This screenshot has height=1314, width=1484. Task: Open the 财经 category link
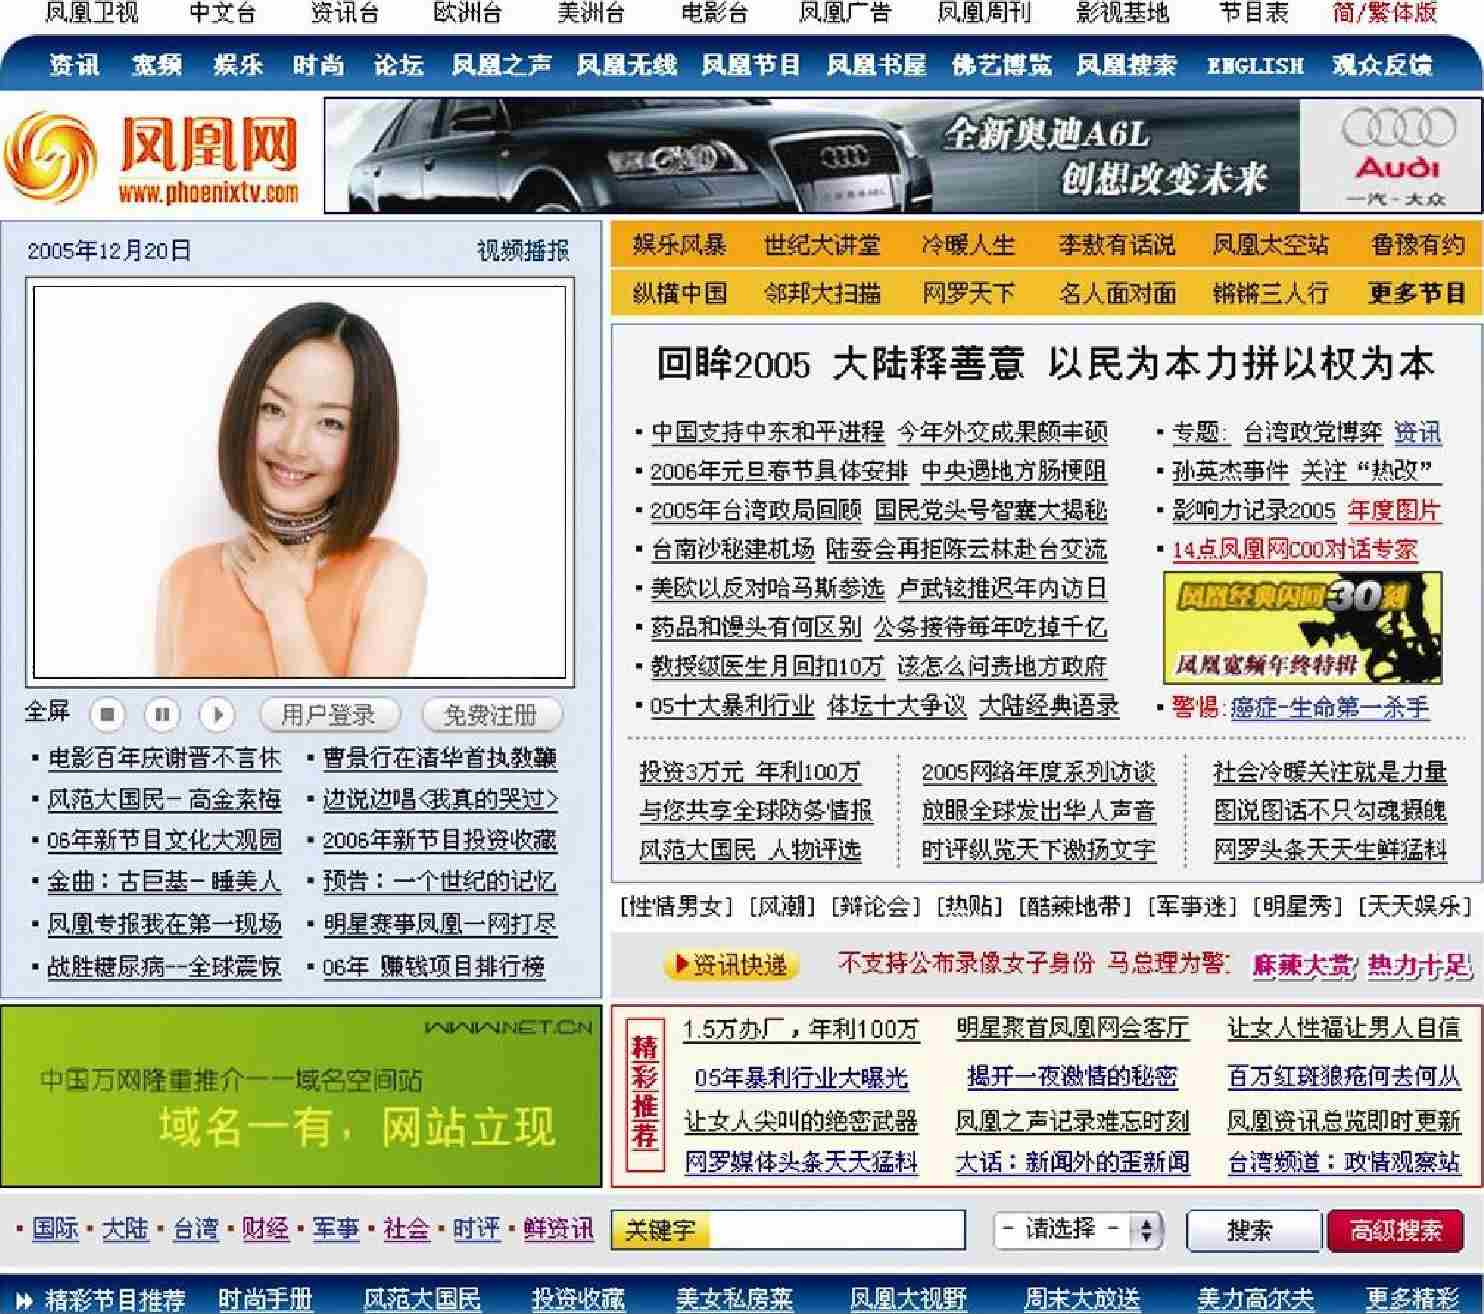[266, 1229]
